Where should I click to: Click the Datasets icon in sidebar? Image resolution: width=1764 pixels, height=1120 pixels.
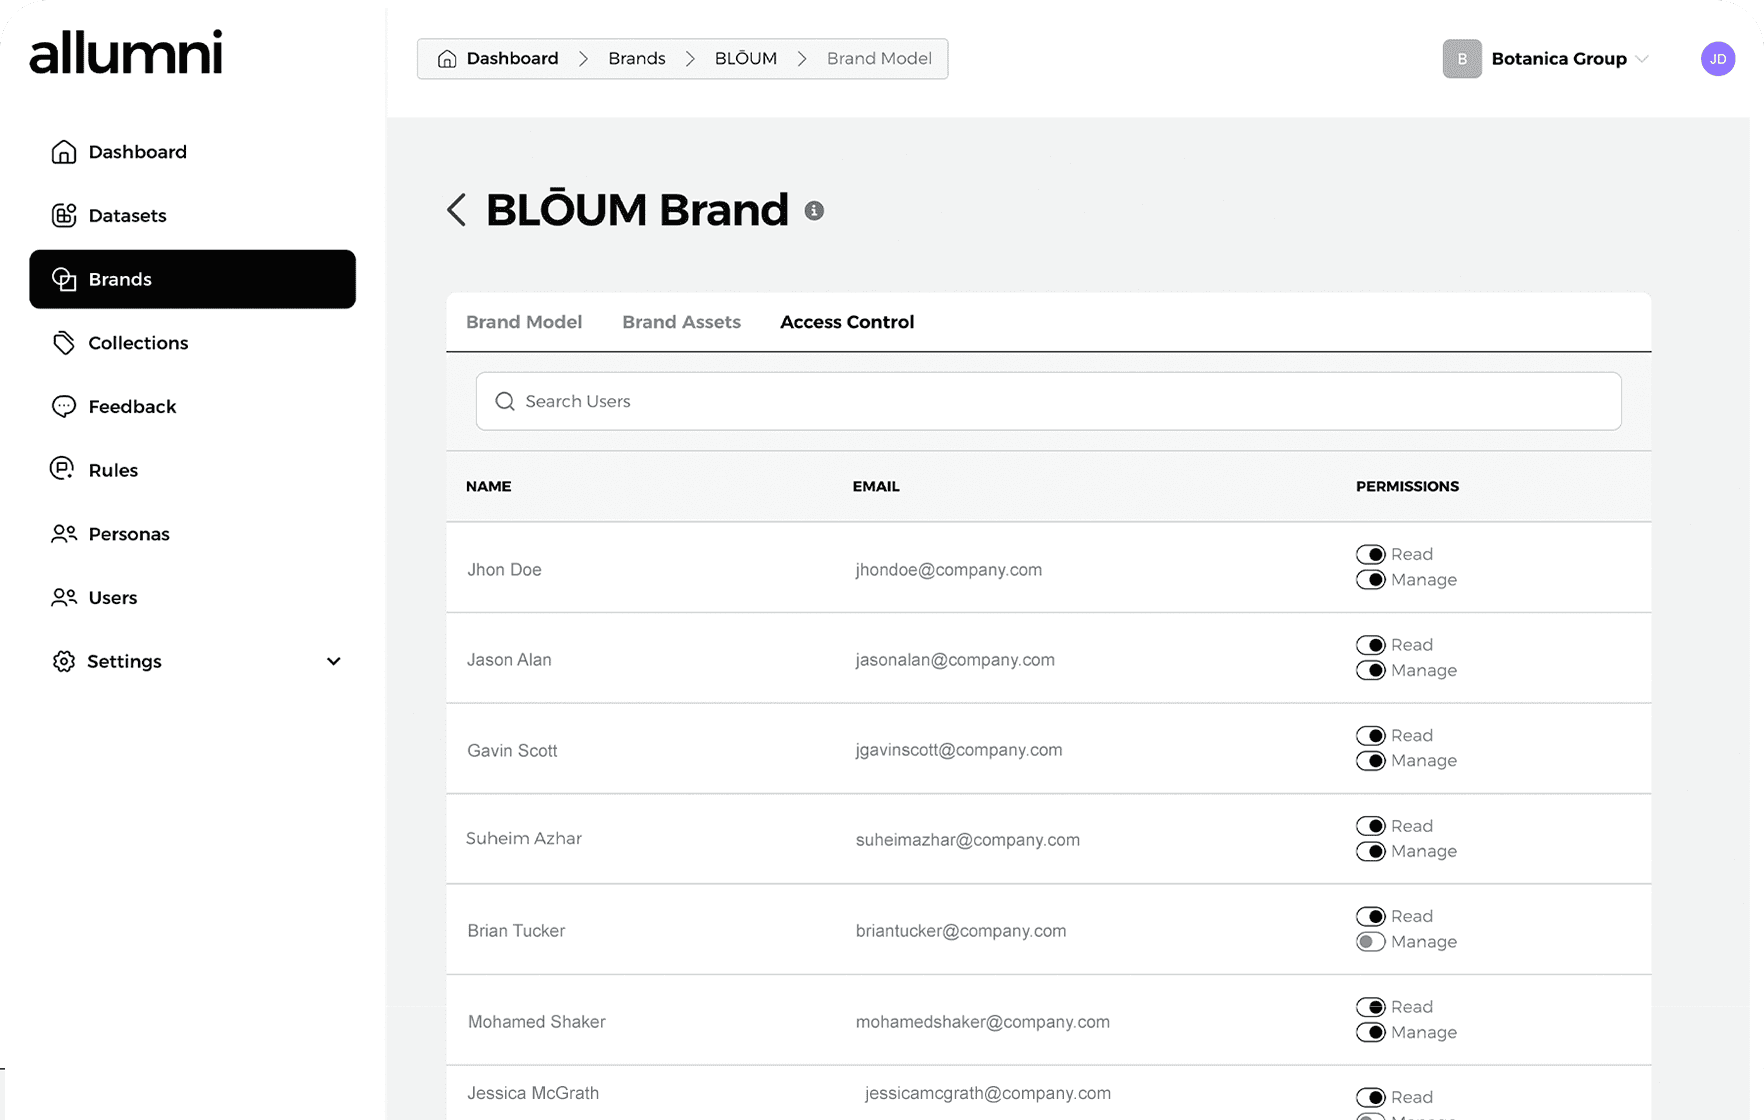pyautogui.click(x=64, y=215)
